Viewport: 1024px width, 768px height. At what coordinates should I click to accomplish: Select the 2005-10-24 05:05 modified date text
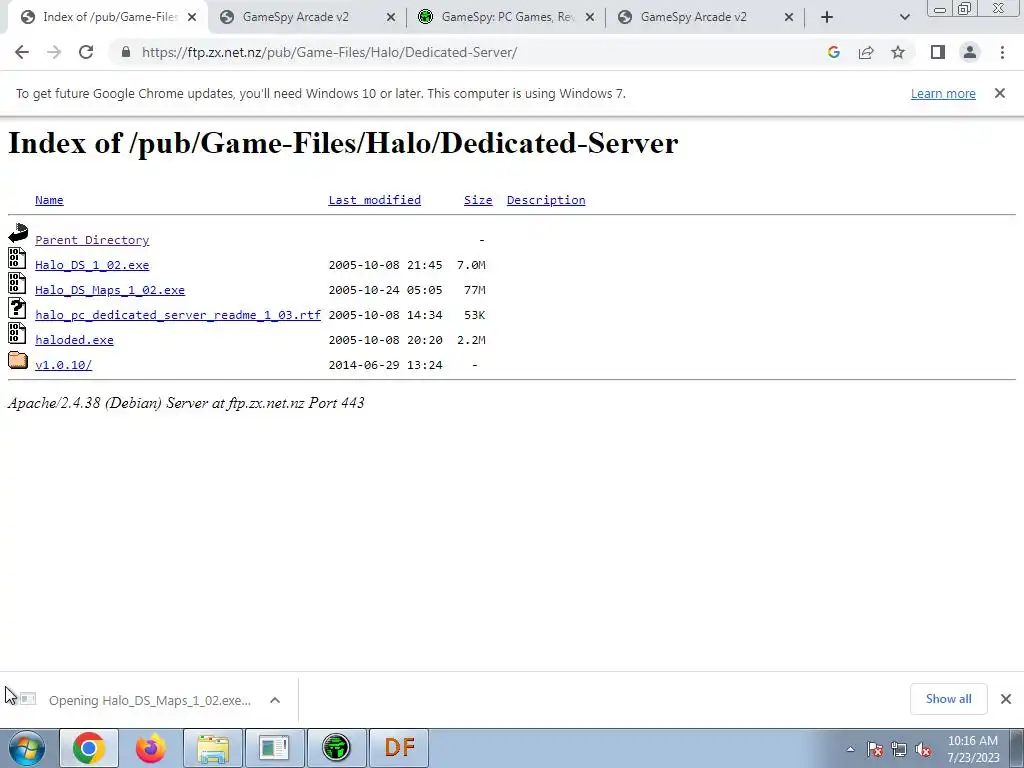[x=385, y=290]
